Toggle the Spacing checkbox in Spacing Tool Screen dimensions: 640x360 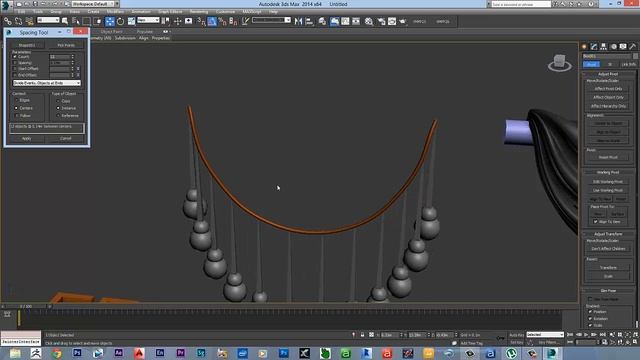tap(15, 63)
